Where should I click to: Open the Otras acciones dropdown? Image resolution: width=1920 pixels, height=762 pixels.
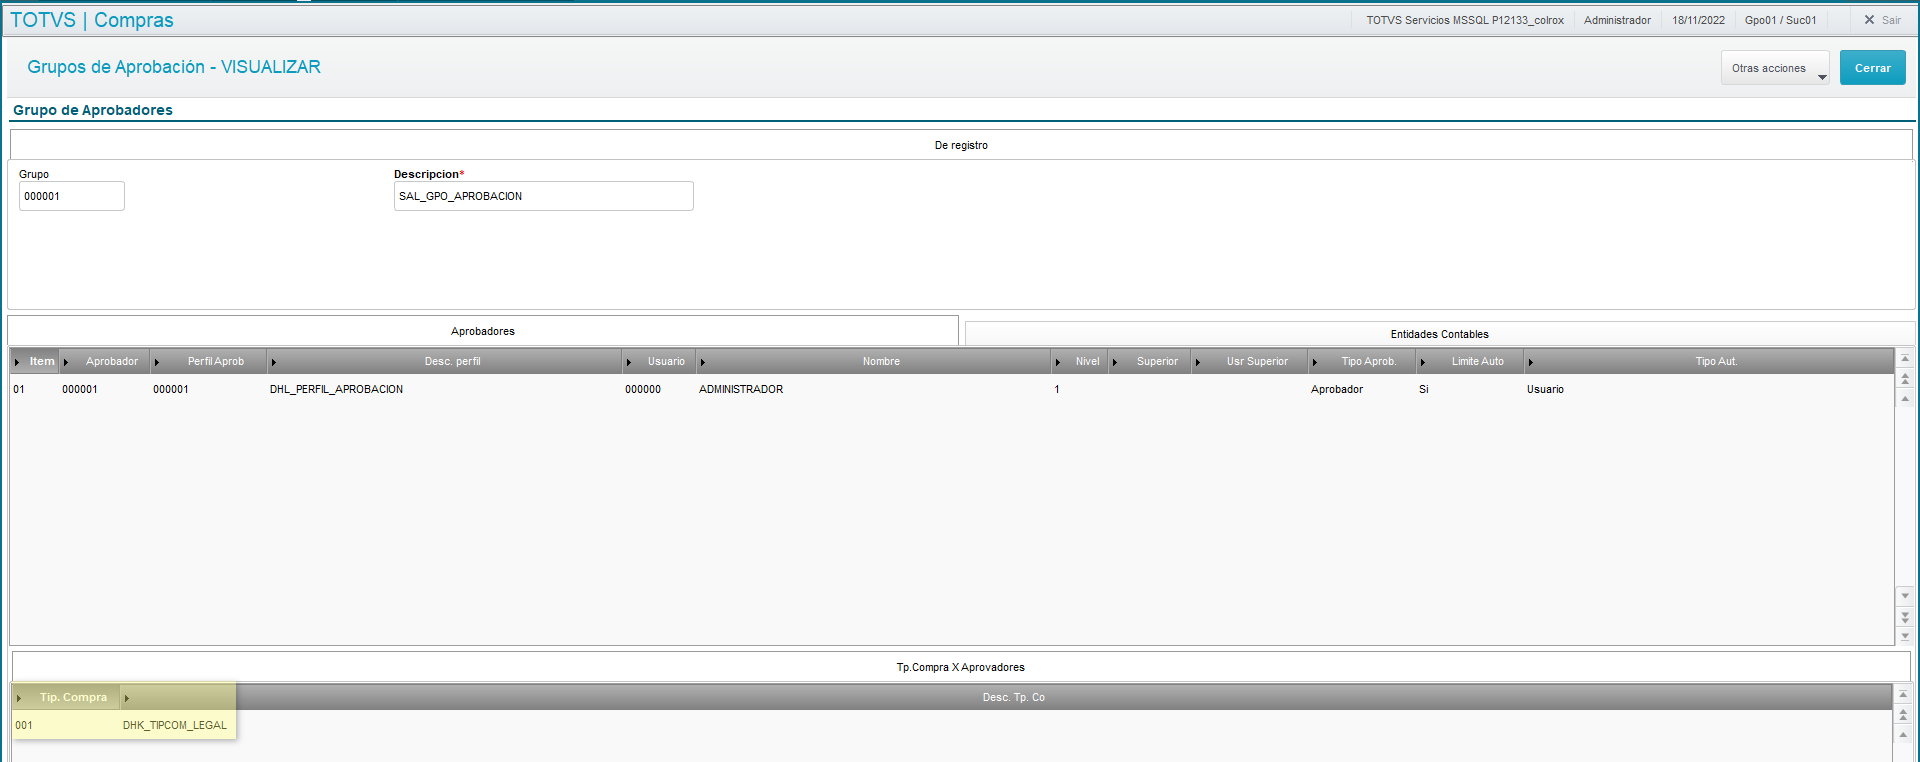[1775, 68]
